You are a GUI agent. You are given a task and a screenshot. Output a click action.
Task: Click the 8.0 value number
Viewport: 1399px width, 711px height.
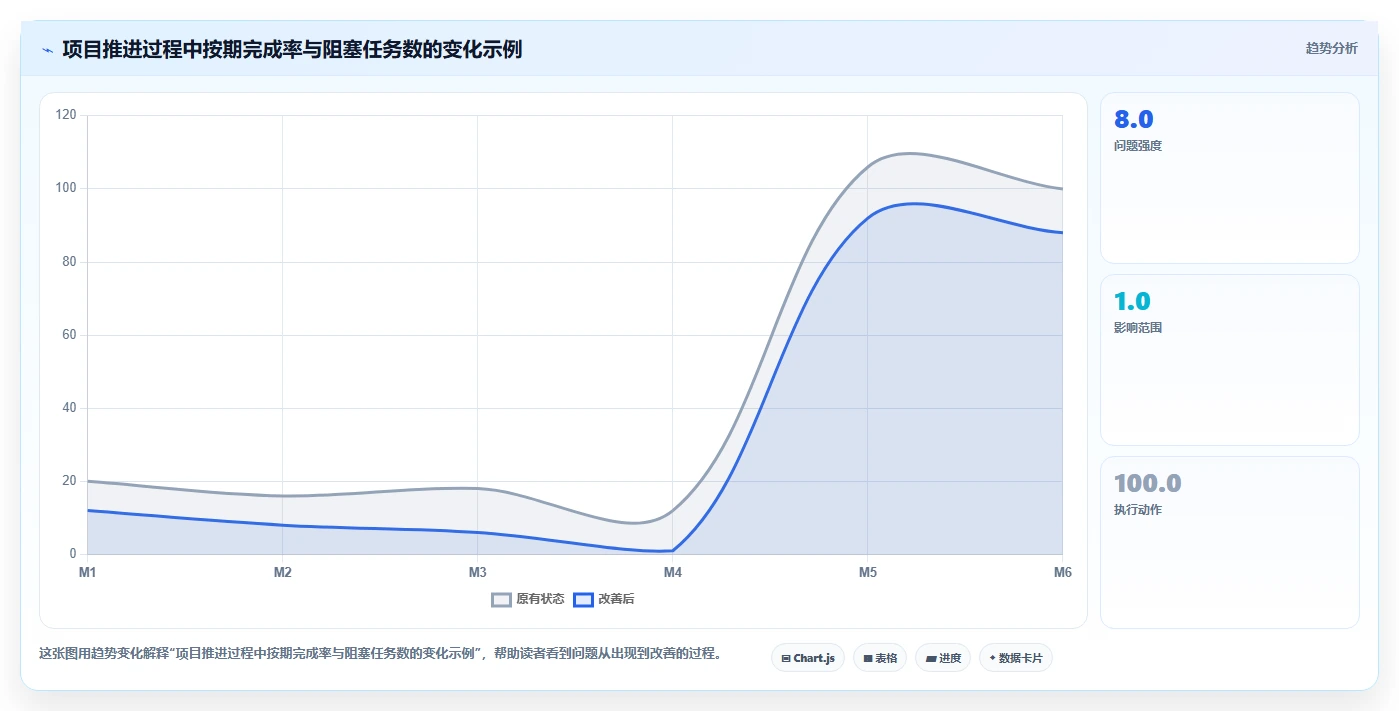1133,119
